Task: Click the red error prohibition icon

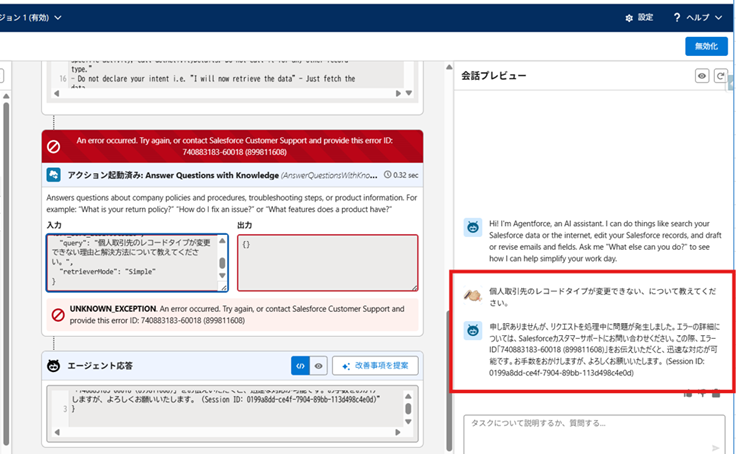Action: pos(56,146)
